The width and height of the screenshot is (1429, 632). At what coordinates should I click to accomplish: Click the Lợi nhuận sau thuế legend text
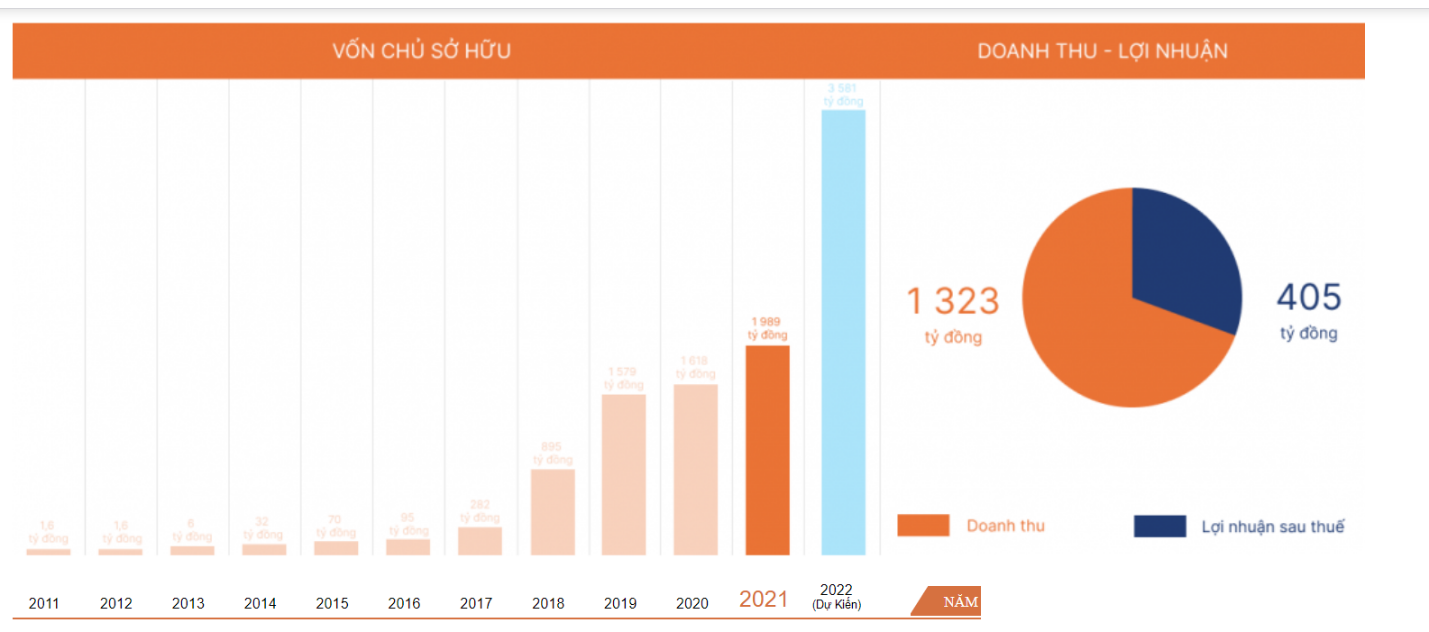click(1272, 526)
